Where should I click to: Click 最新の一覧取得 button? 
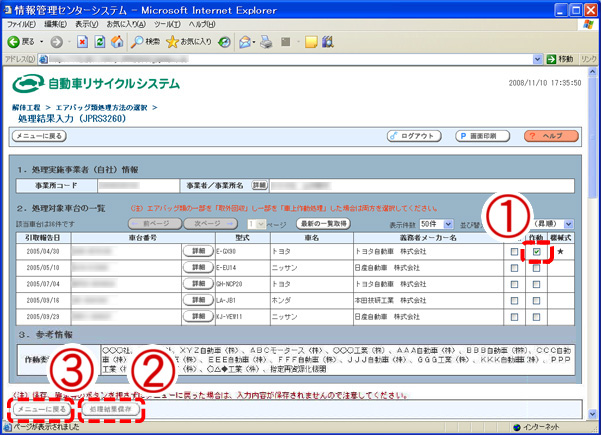click(323, 223)
